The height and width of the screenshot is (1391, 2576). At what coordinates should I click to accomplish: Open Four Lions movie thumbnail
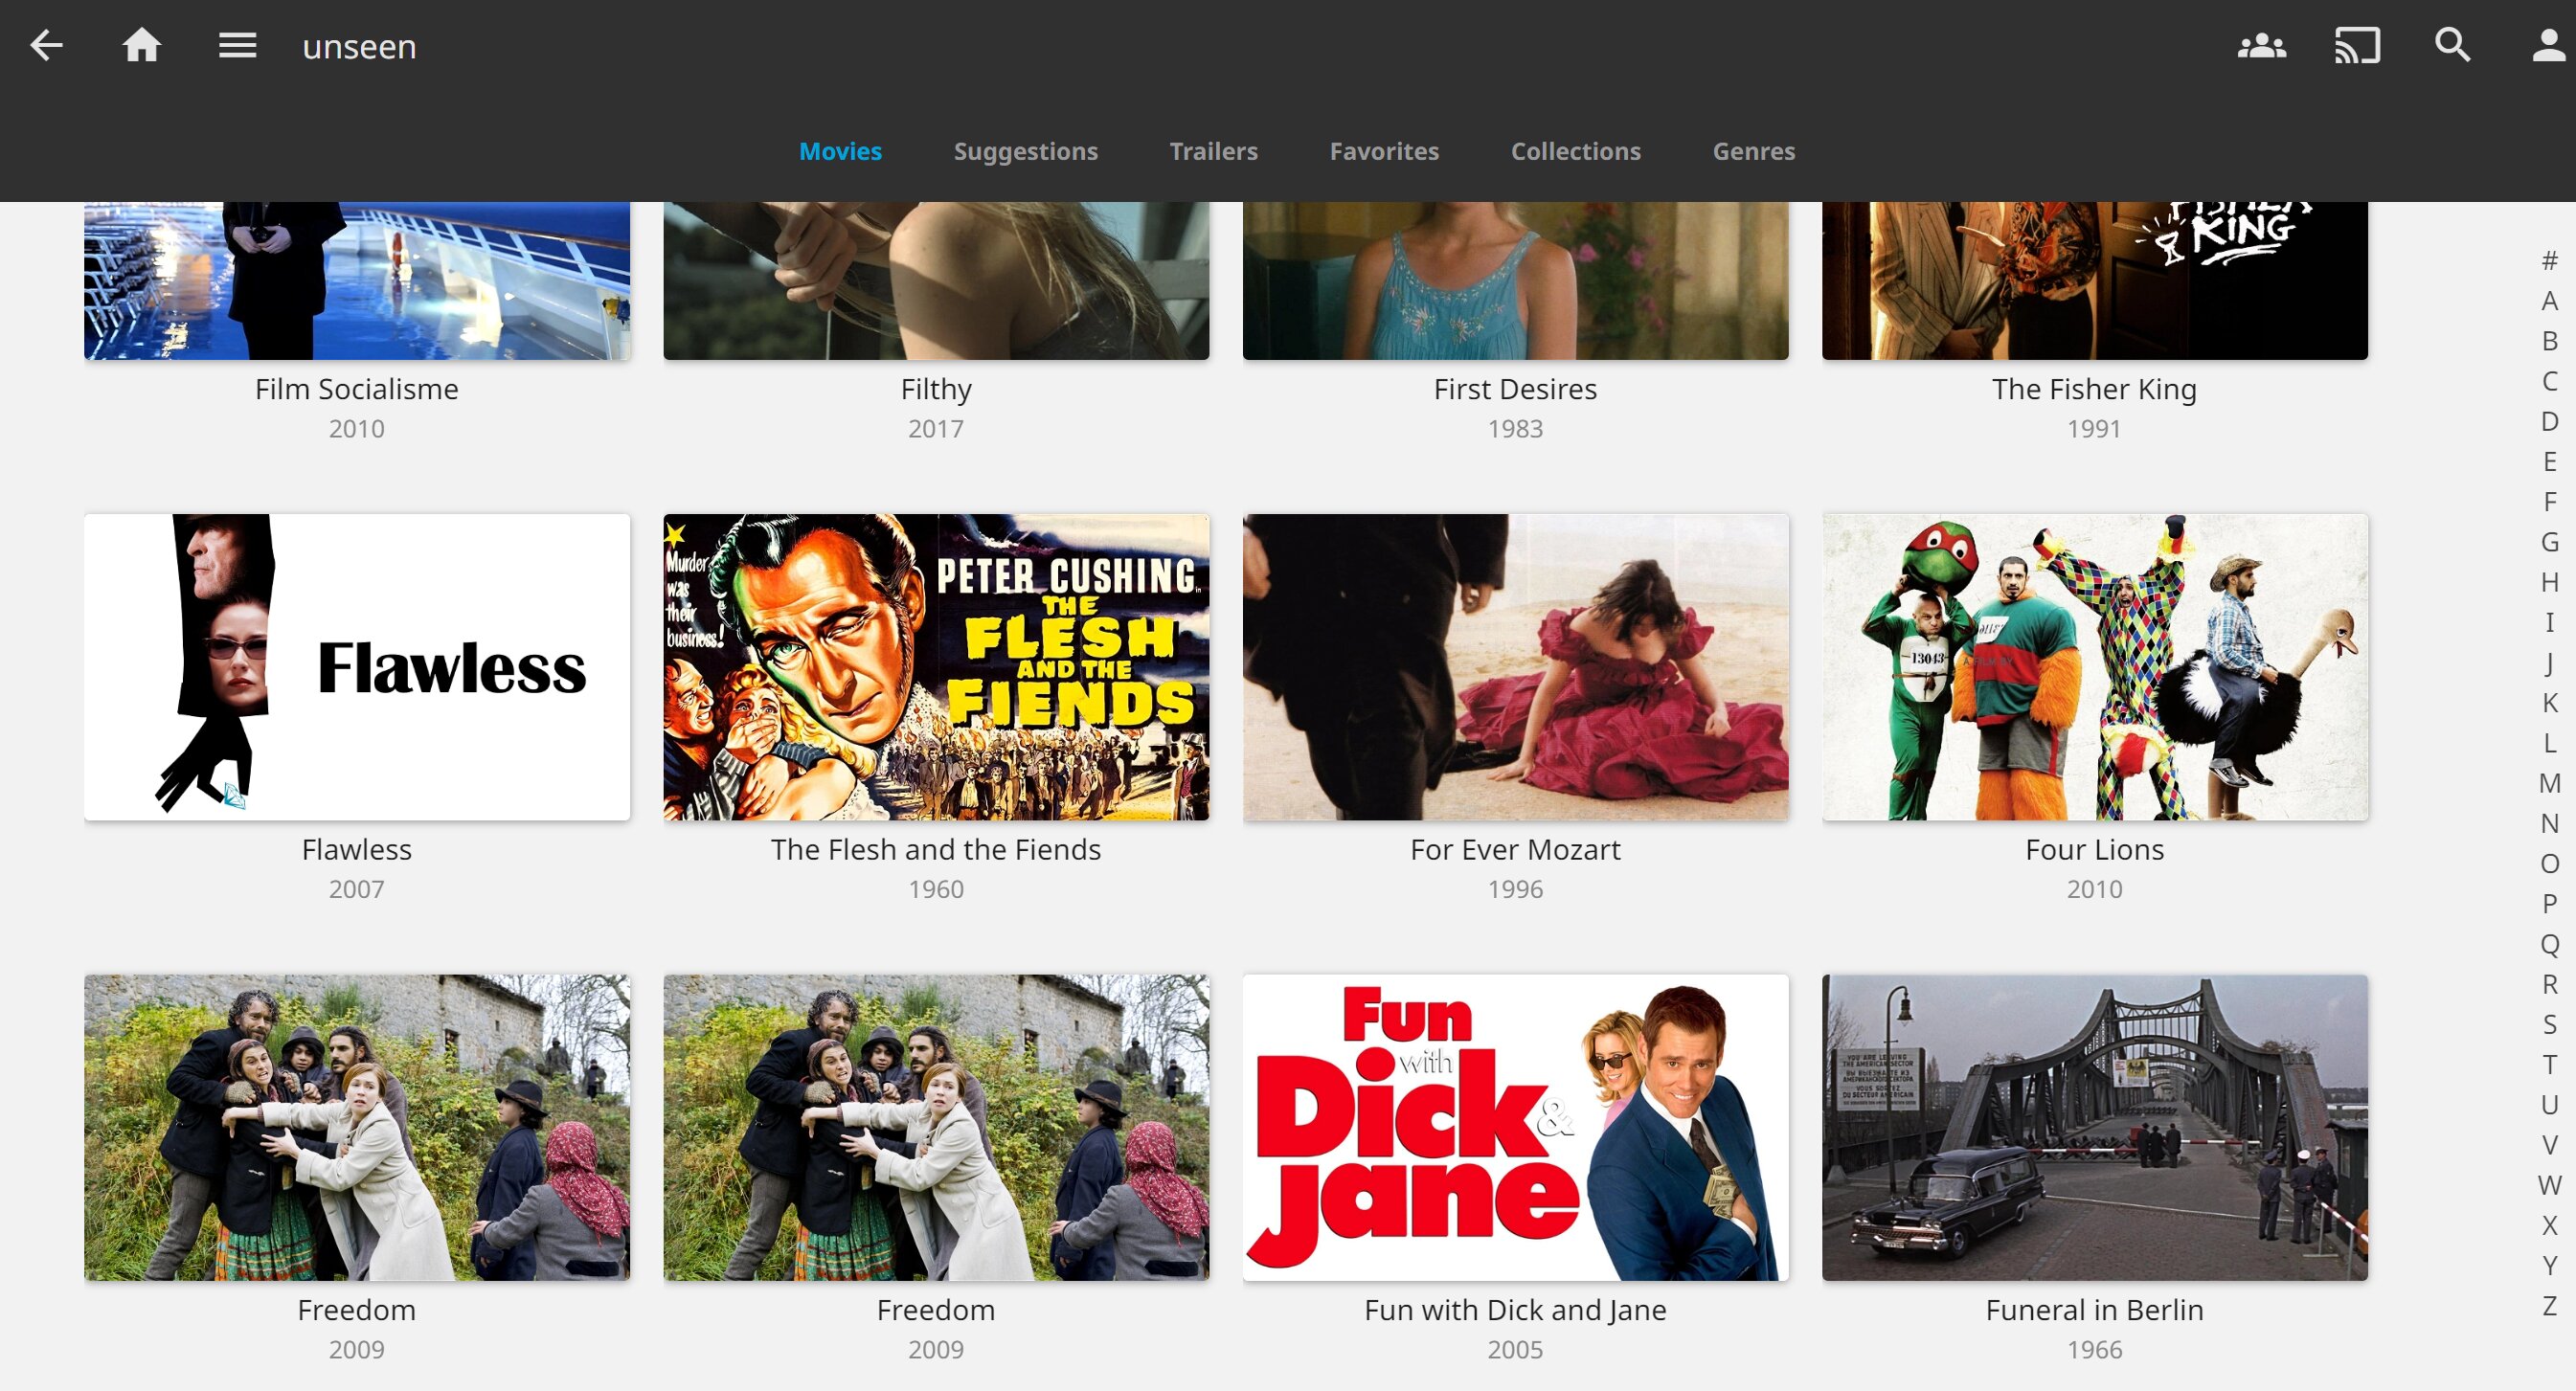pyautogui.click(x=2094, y=667)
